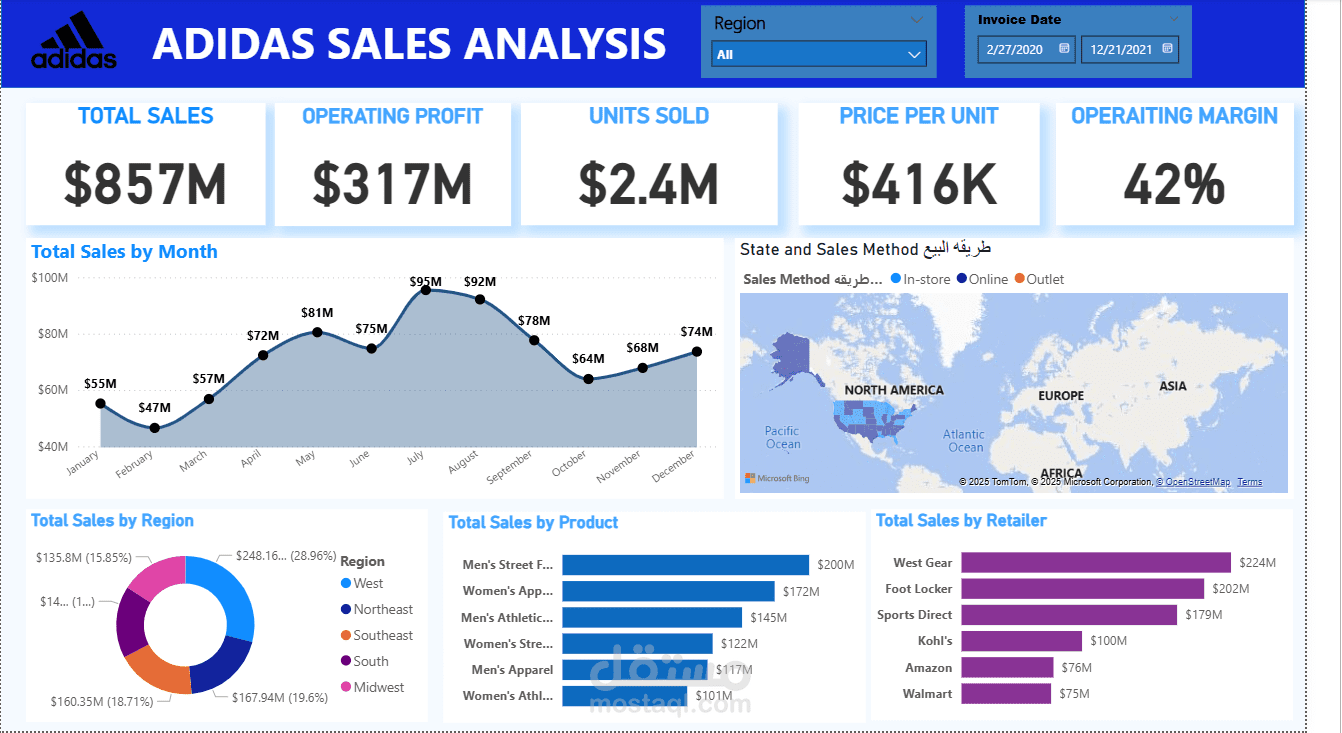The image size is (1342, 733).
Task: Select the April $72M data point
Action: (x=263, y=355)
